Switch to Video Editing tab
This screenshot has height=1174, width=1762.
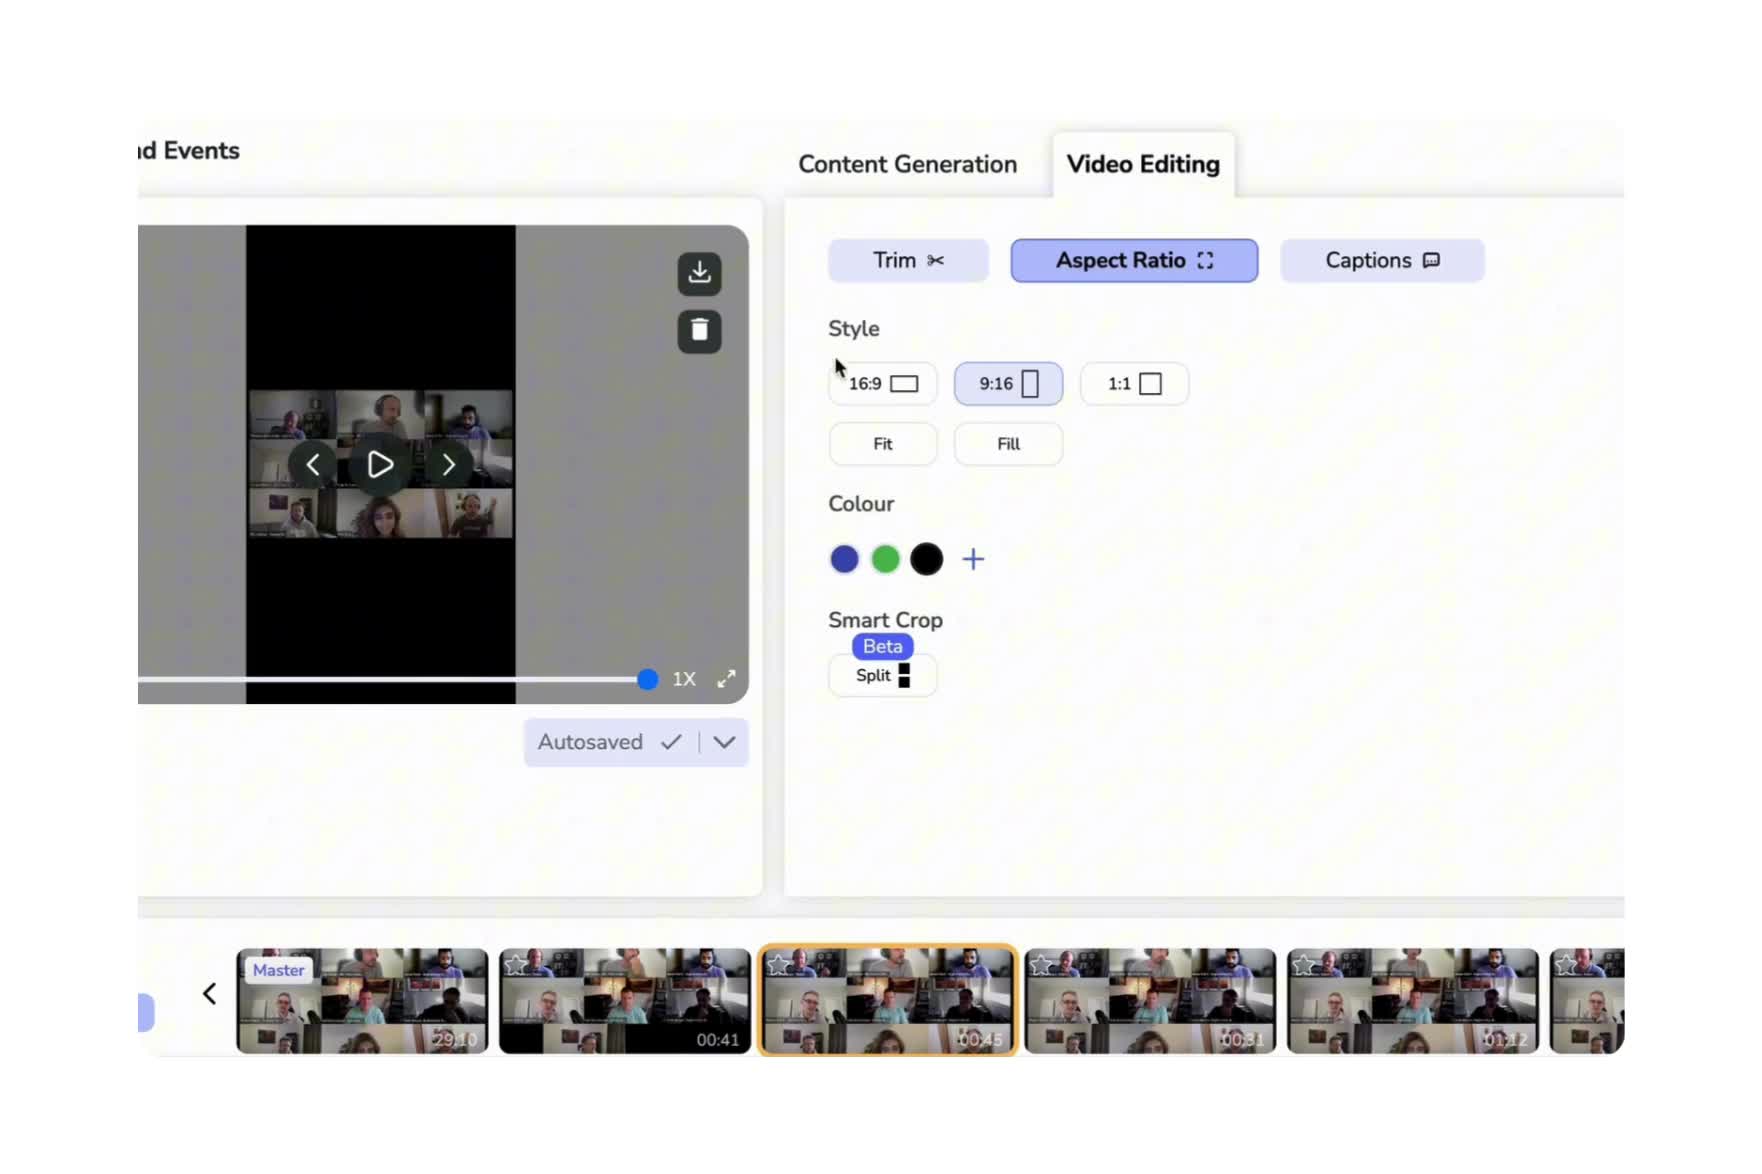[1143, 164]
